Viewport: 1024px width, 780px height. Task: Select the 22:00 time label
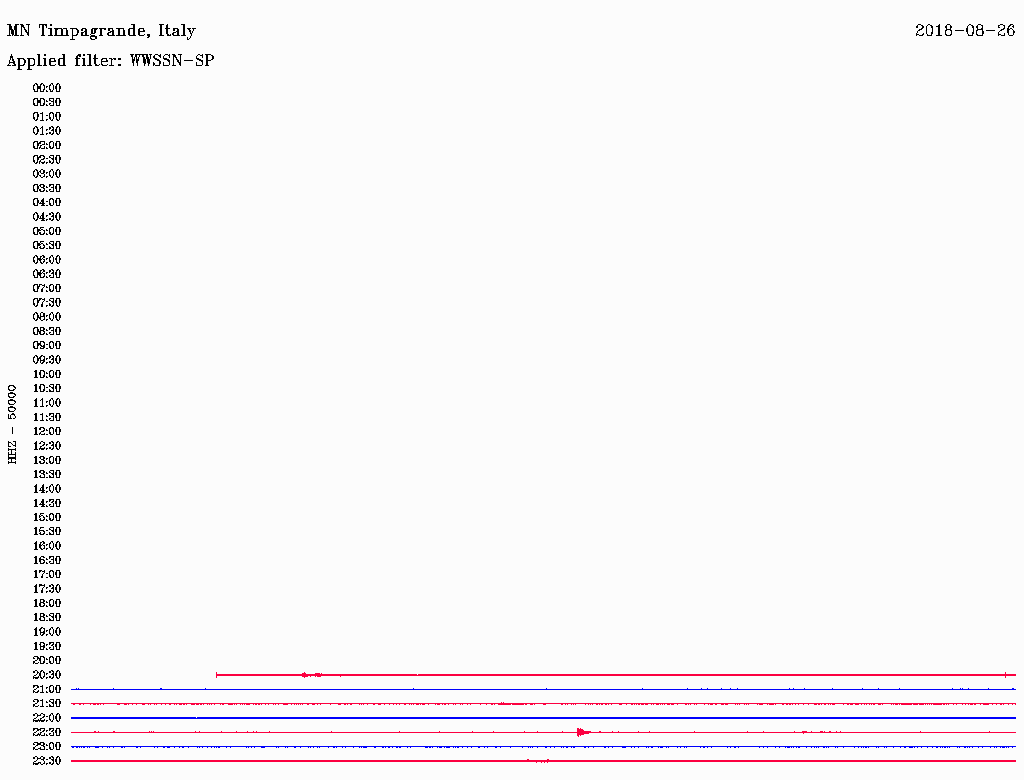tap(47, 718)
